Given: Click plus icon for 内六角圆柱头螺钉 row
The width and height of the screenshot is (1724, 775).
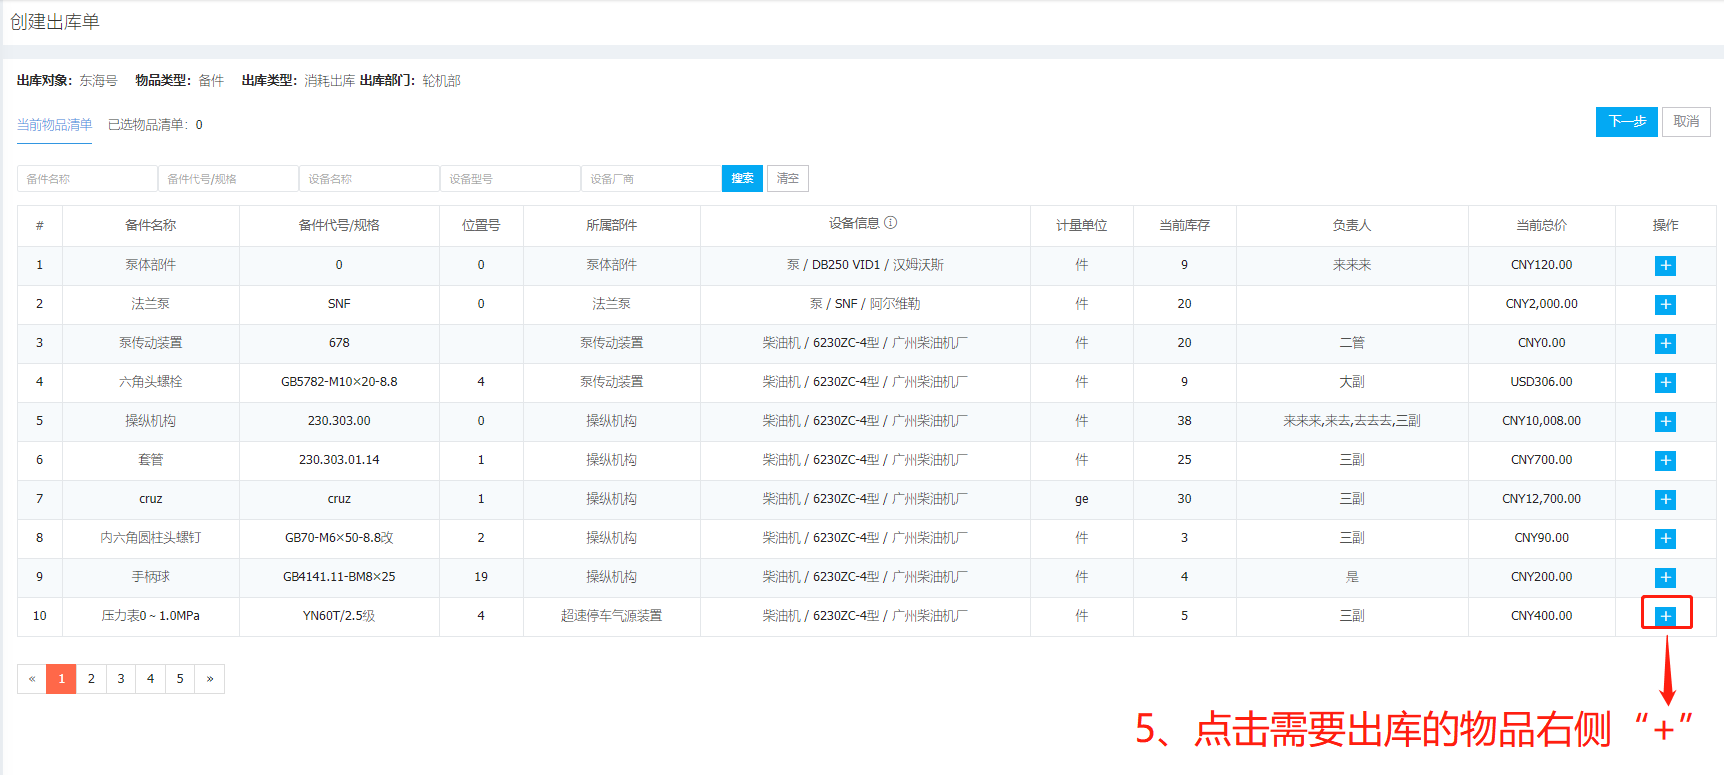Looking at the screenshot, I should point(1665,538).
